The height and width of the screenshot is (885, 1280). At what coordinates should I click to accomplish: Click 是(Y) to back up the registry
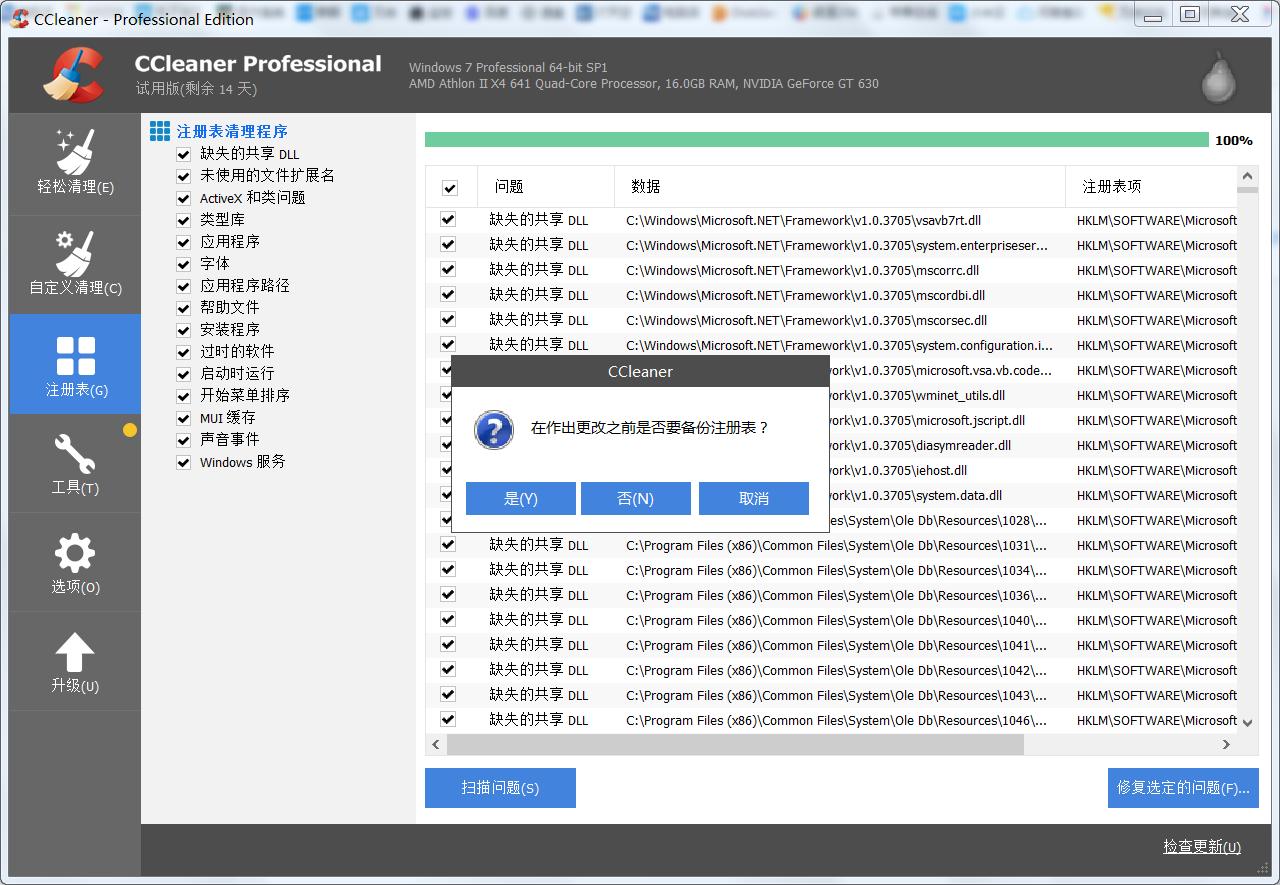coord(520,497)
